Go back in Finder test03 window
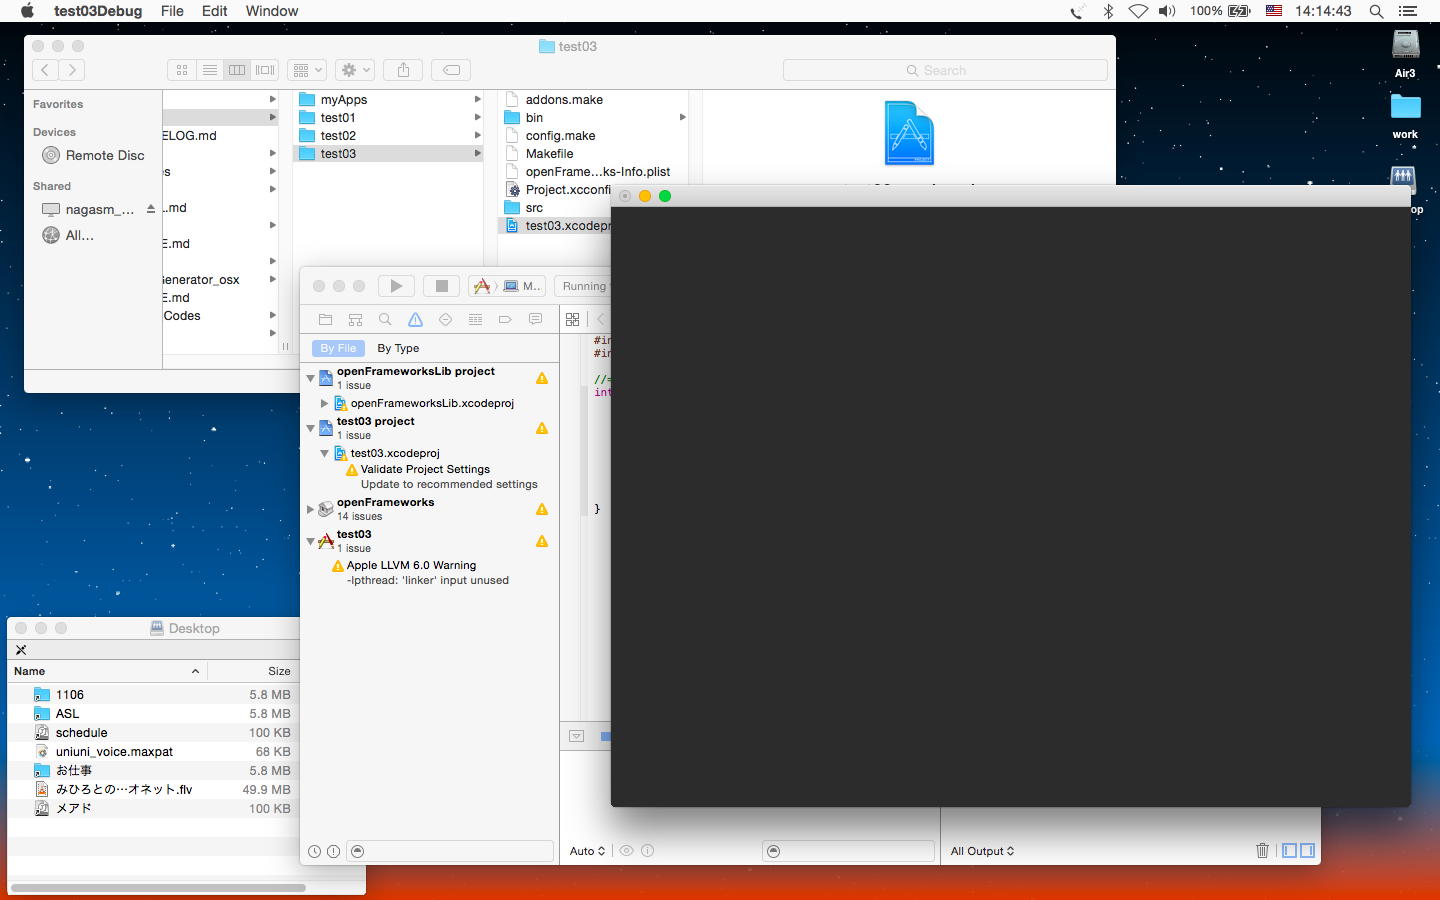The width and height of the screenshot is (1440, 900). pyautogui.click(x=45, y=70)
